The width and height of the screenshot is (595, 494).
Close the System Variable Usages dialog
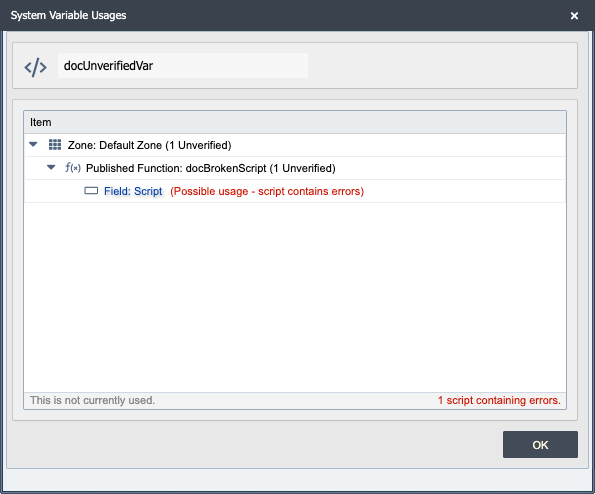pyautogui.click(x=574, y=16)
